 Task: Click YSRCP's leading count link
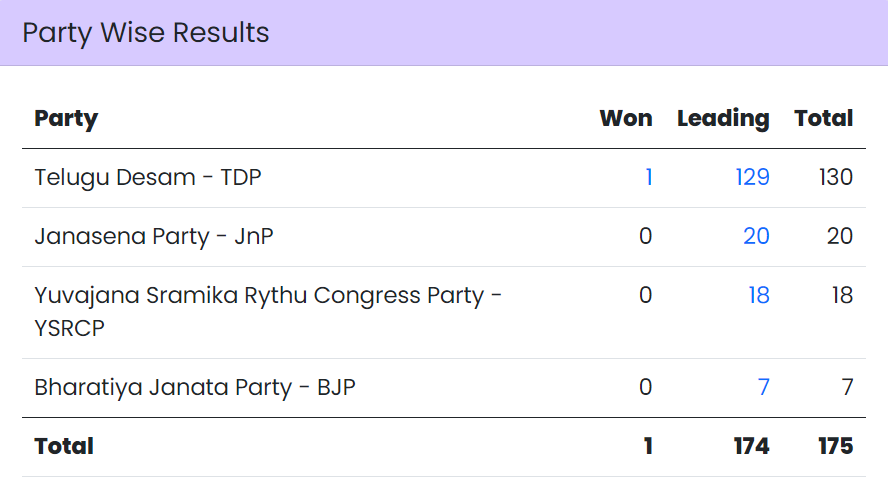tap(759, 296)
